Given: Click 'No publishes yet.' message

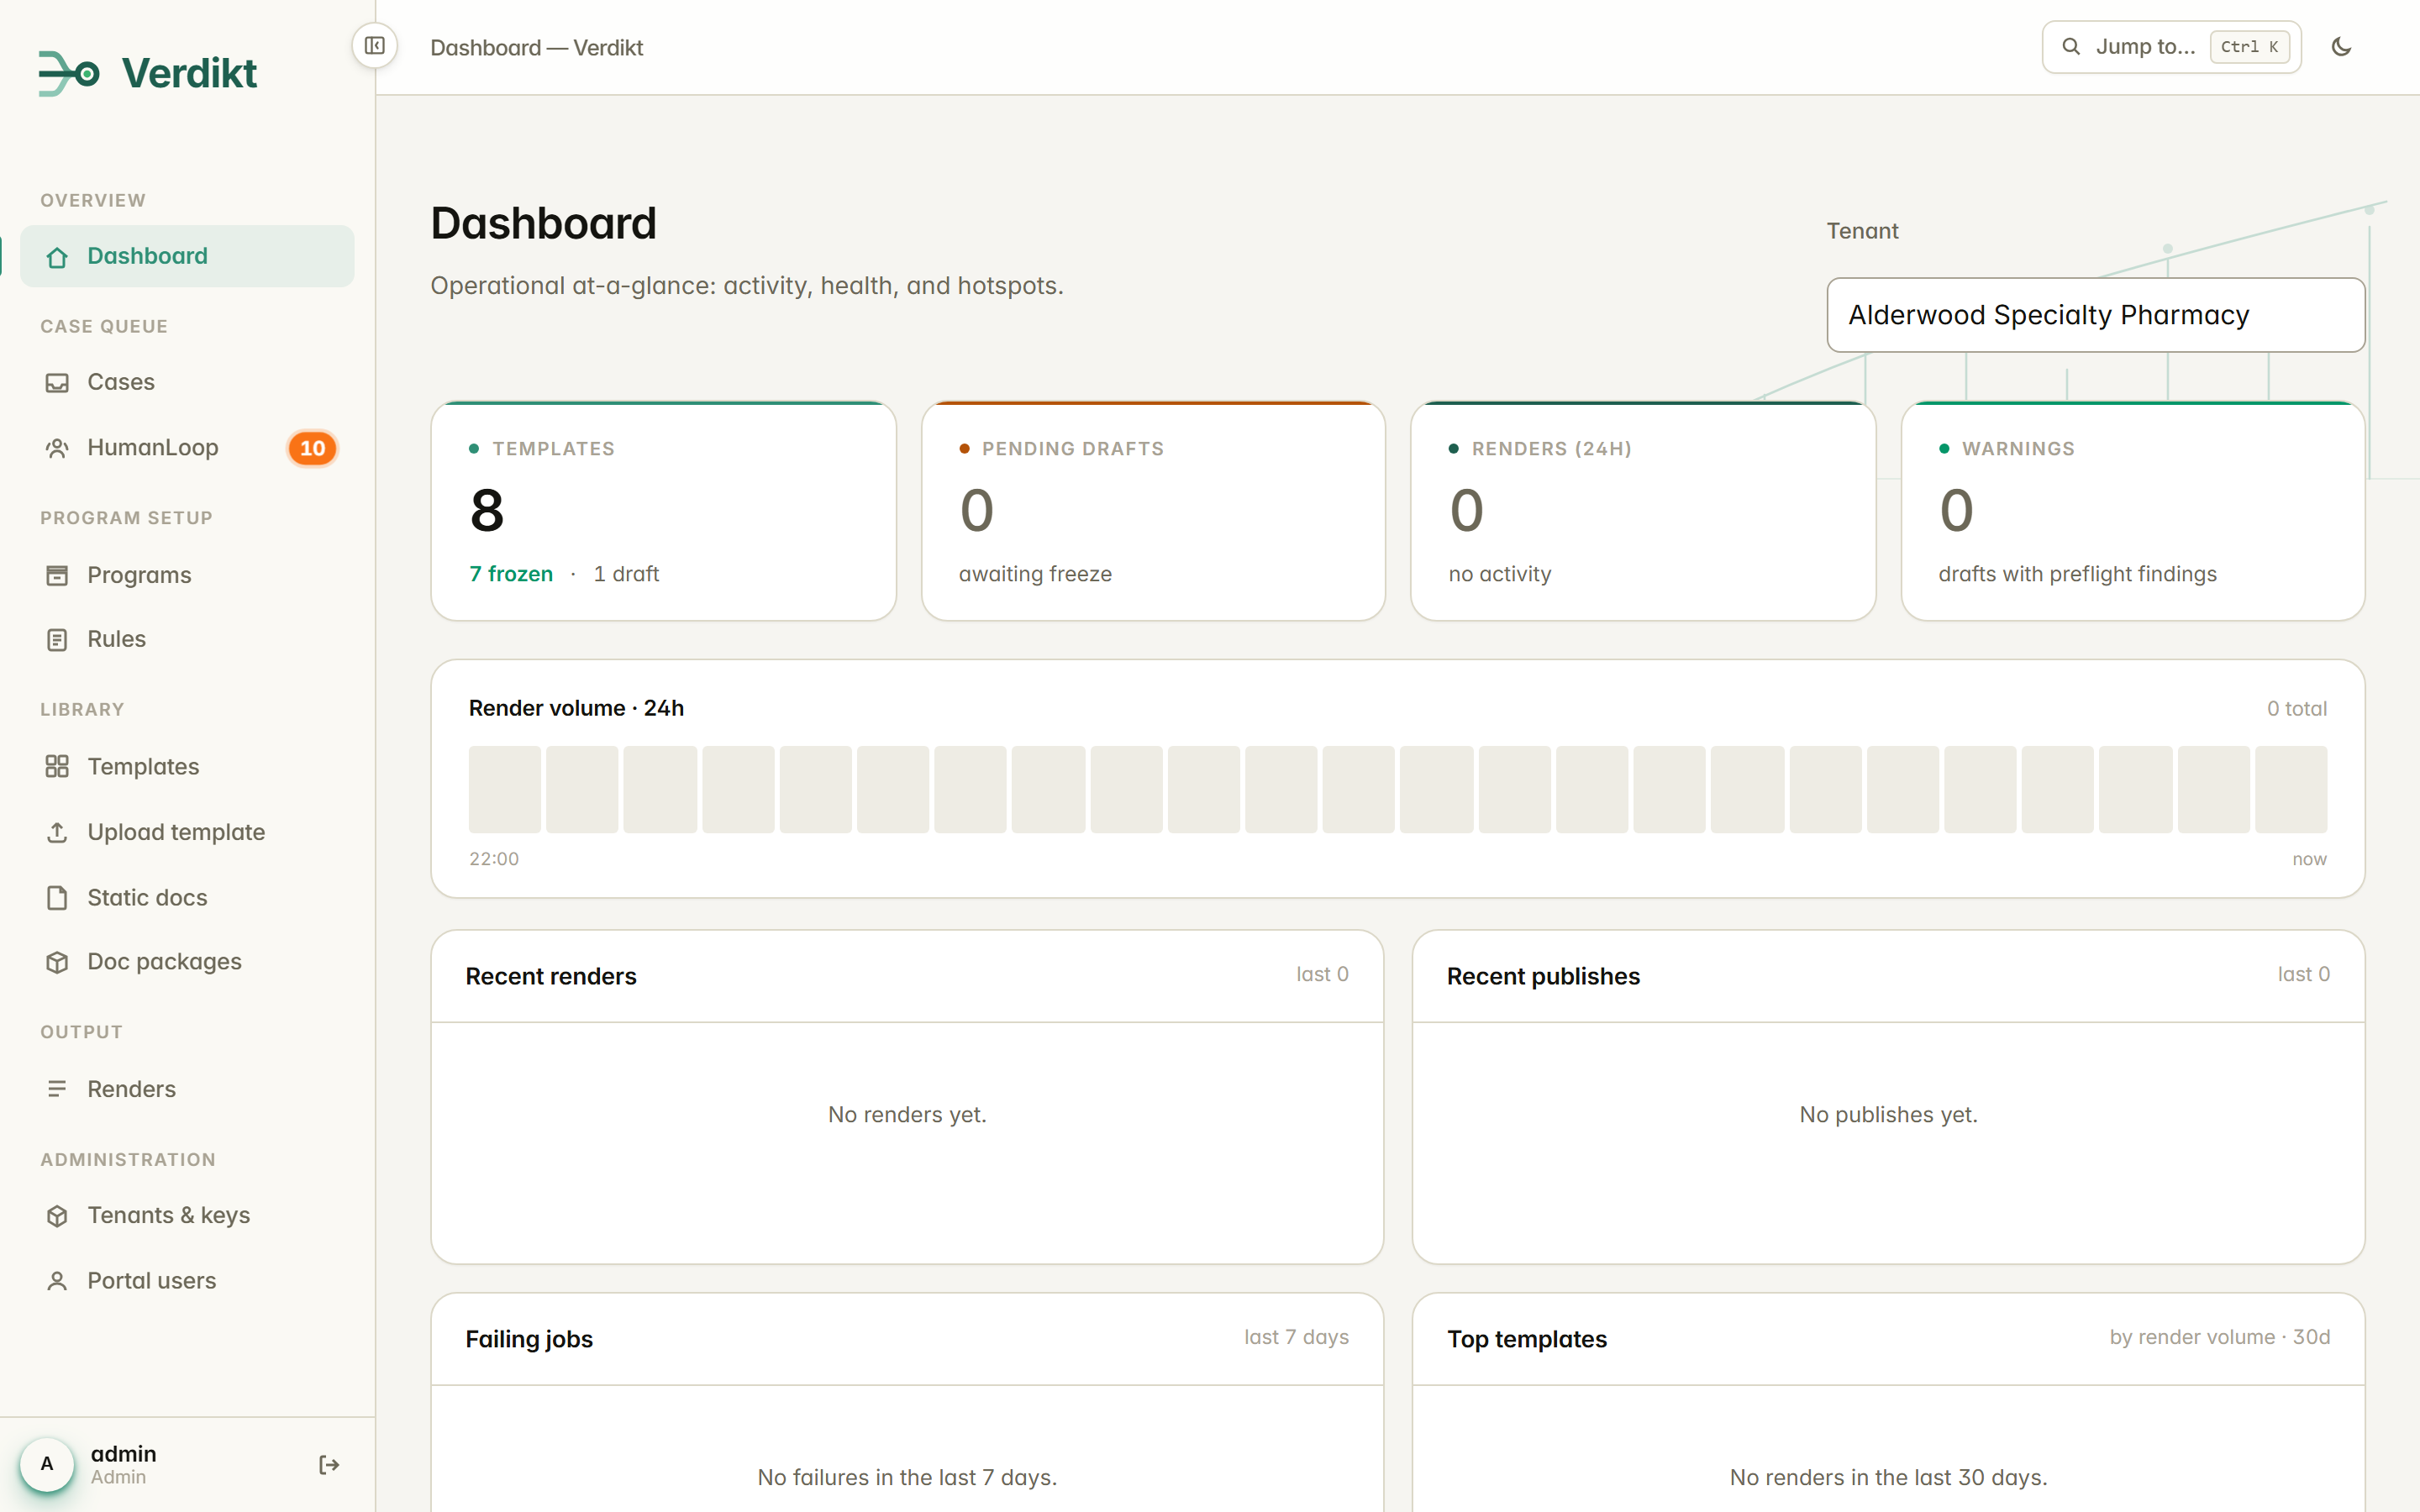Looking at the screenshot, I should 1888,1115.
